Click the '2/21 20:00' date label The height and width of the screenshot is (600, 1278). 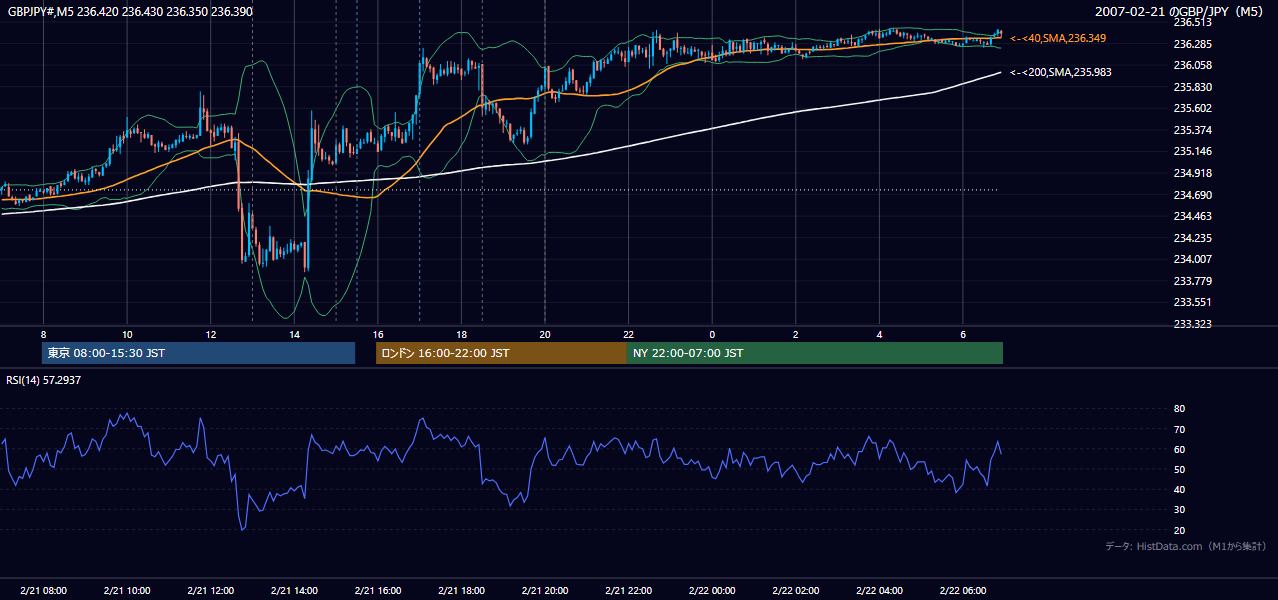click(x=544, y=591)
